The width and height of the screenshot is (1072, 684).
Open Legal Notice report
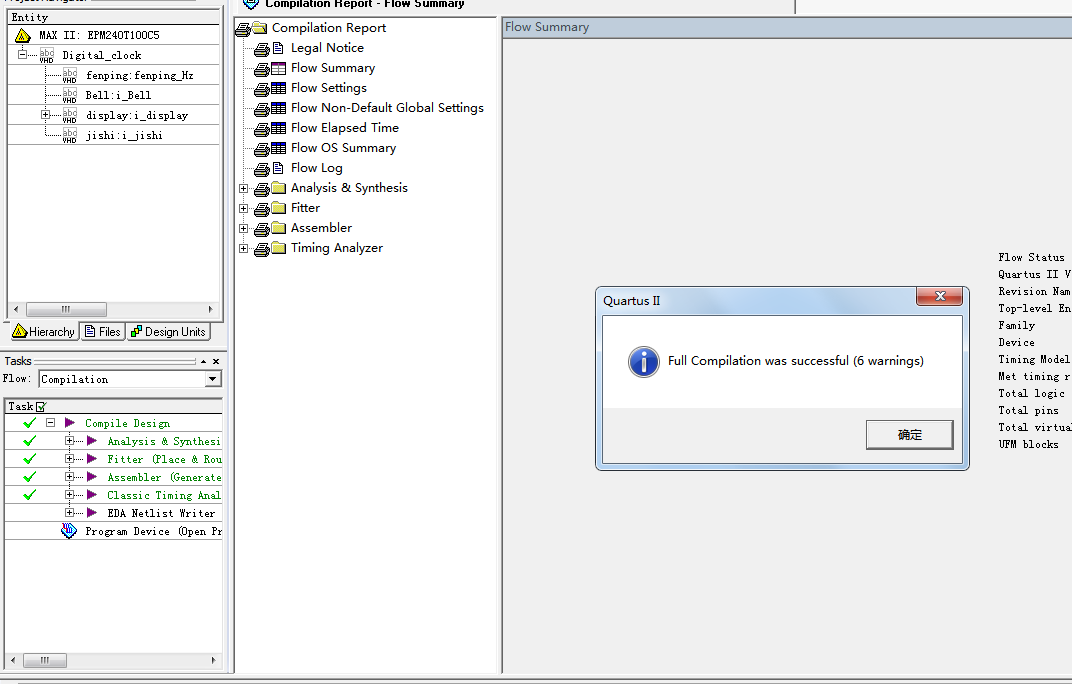point(327,48)
